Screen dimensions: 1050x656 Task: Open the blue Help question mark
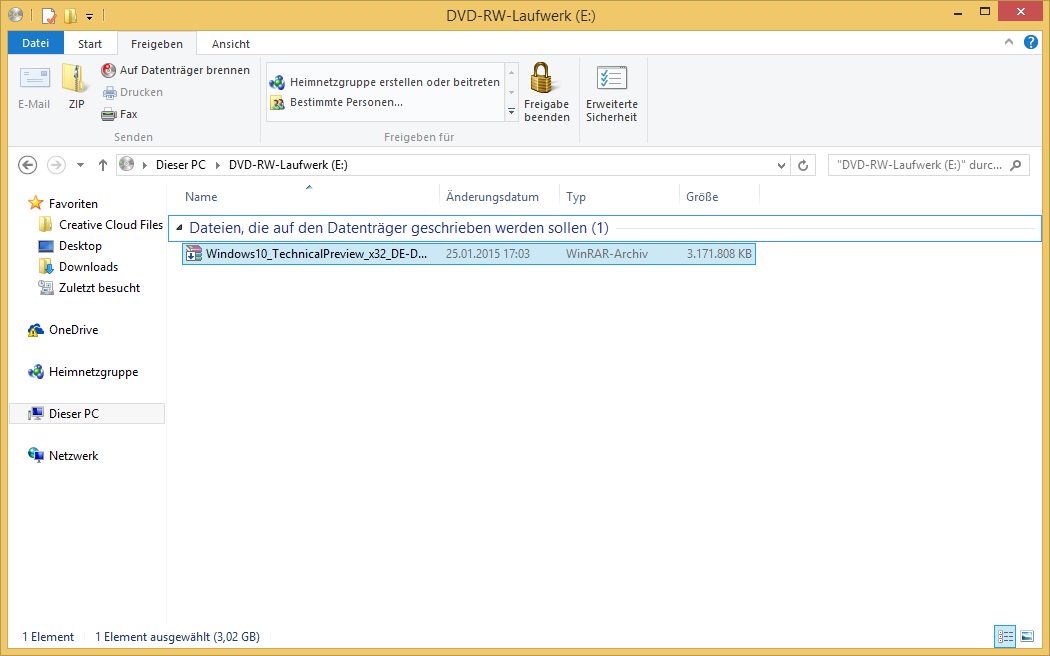point(1031,42)
